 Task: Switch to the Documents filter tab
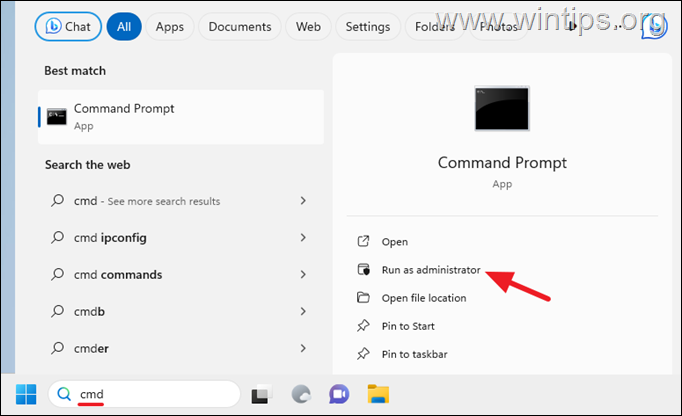tap(240, 27)
